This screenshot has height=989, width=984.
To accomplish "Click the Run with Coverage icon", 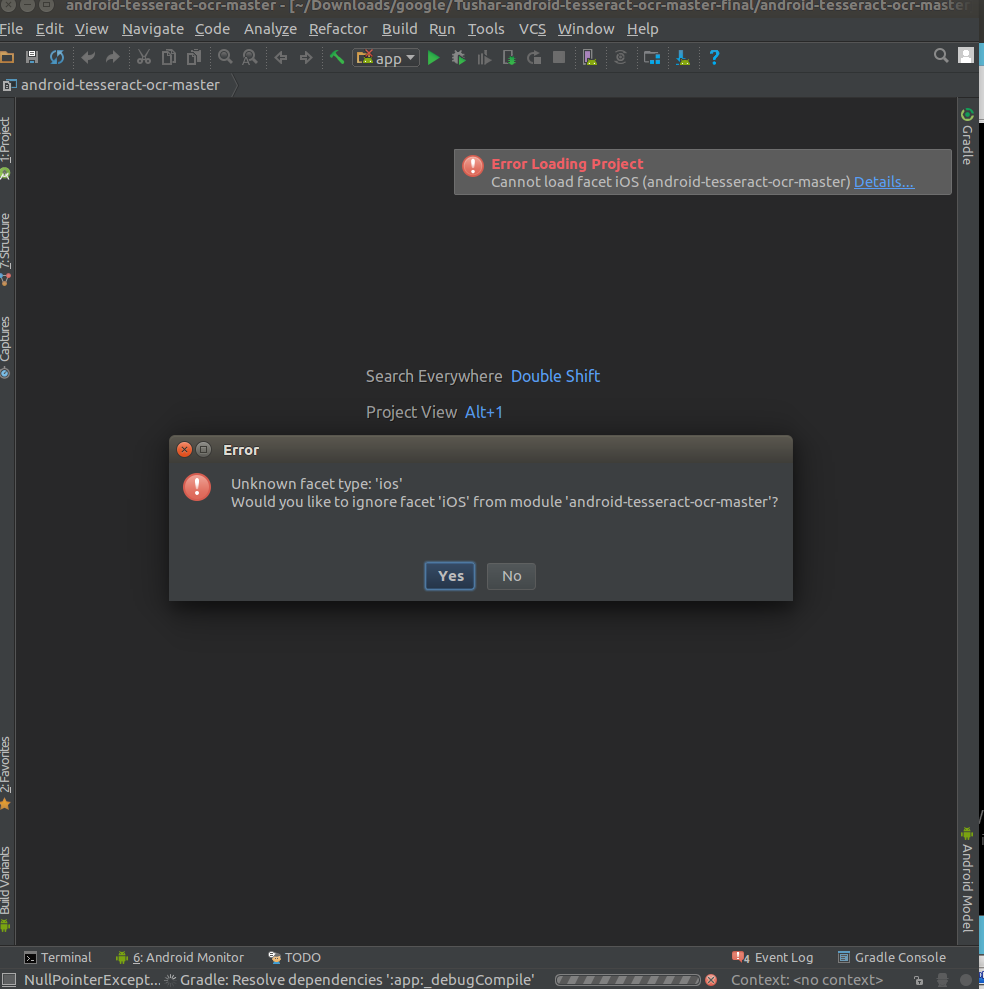I will point(484,57).
